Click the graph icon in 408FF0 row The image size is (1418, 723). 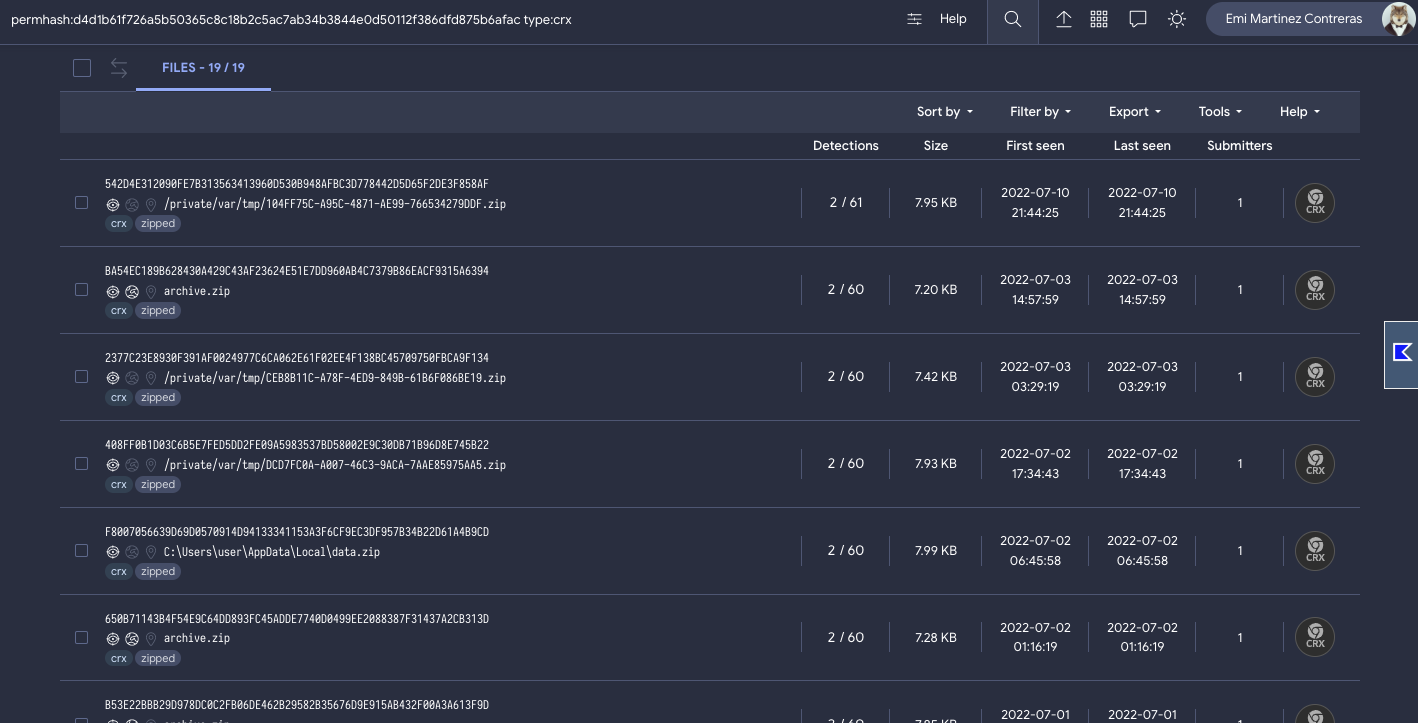[x=132, y=465]
